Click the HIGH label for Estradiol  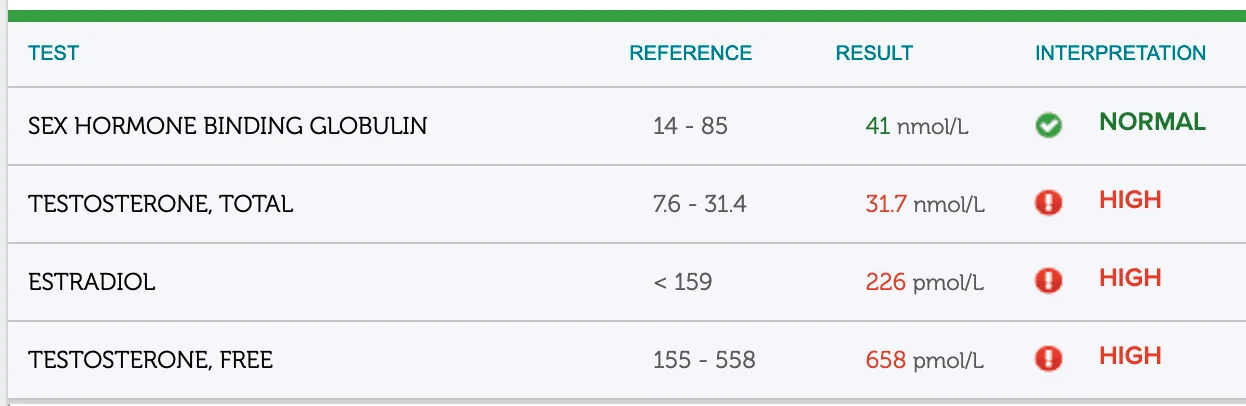(1130, 278)
